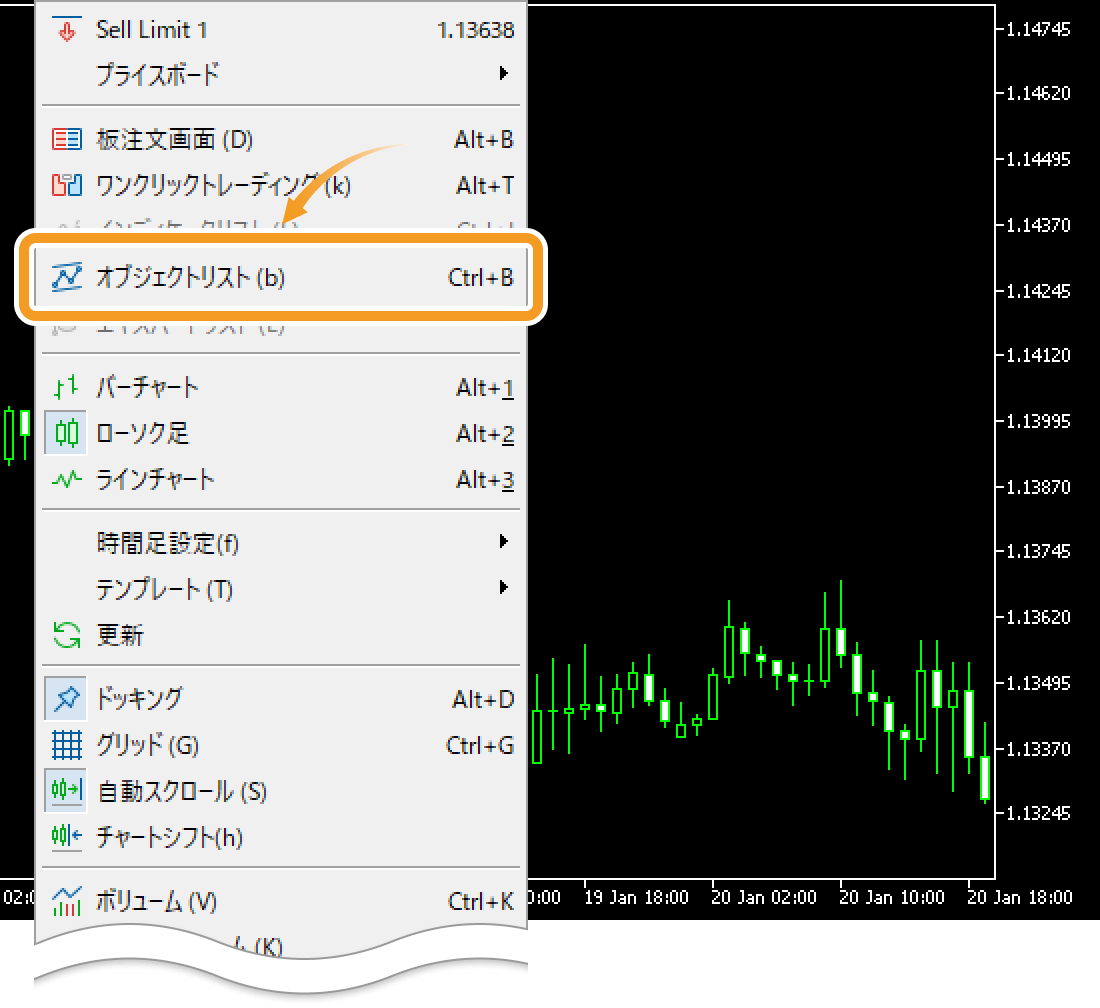Open テンプレート (T) submenu
This screenshot has width=1100, height=1008.
pos(281,589)
